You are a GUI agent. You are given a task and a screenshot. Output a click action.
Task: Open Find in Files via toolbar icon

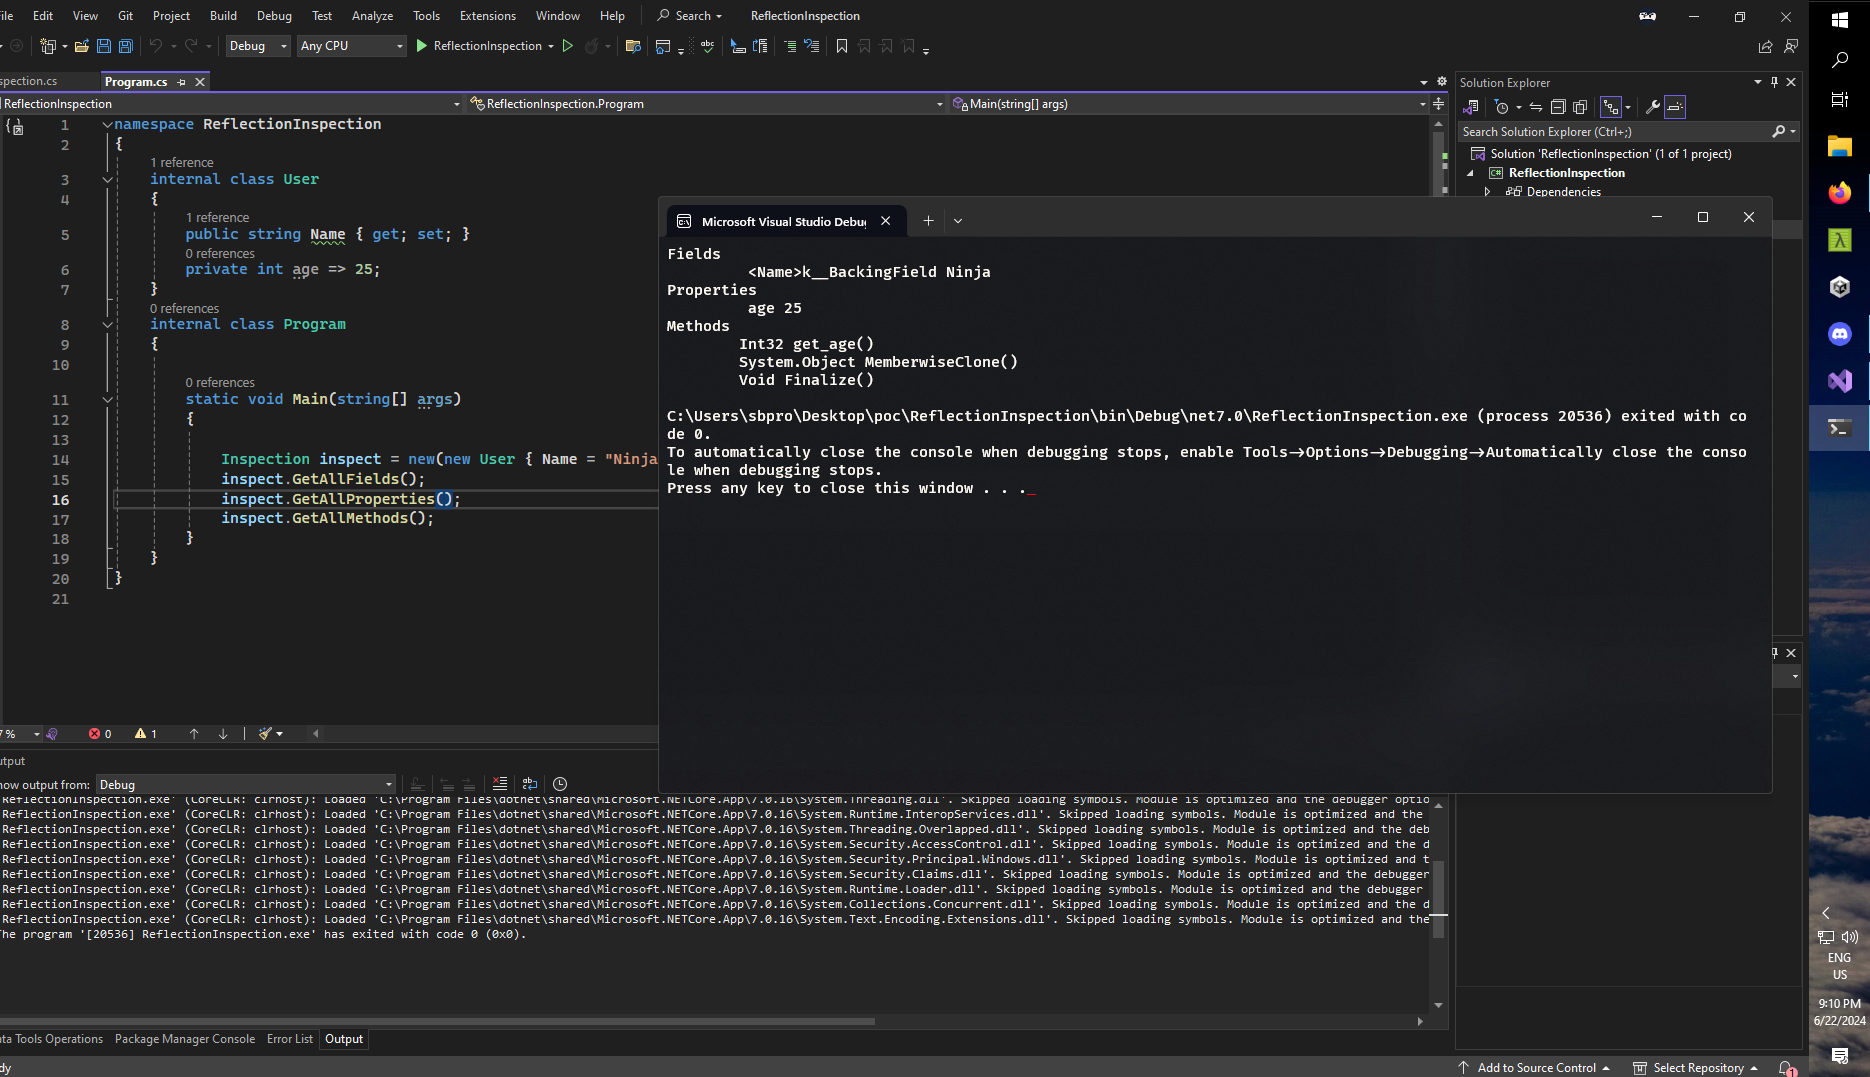tap(634, 46)
